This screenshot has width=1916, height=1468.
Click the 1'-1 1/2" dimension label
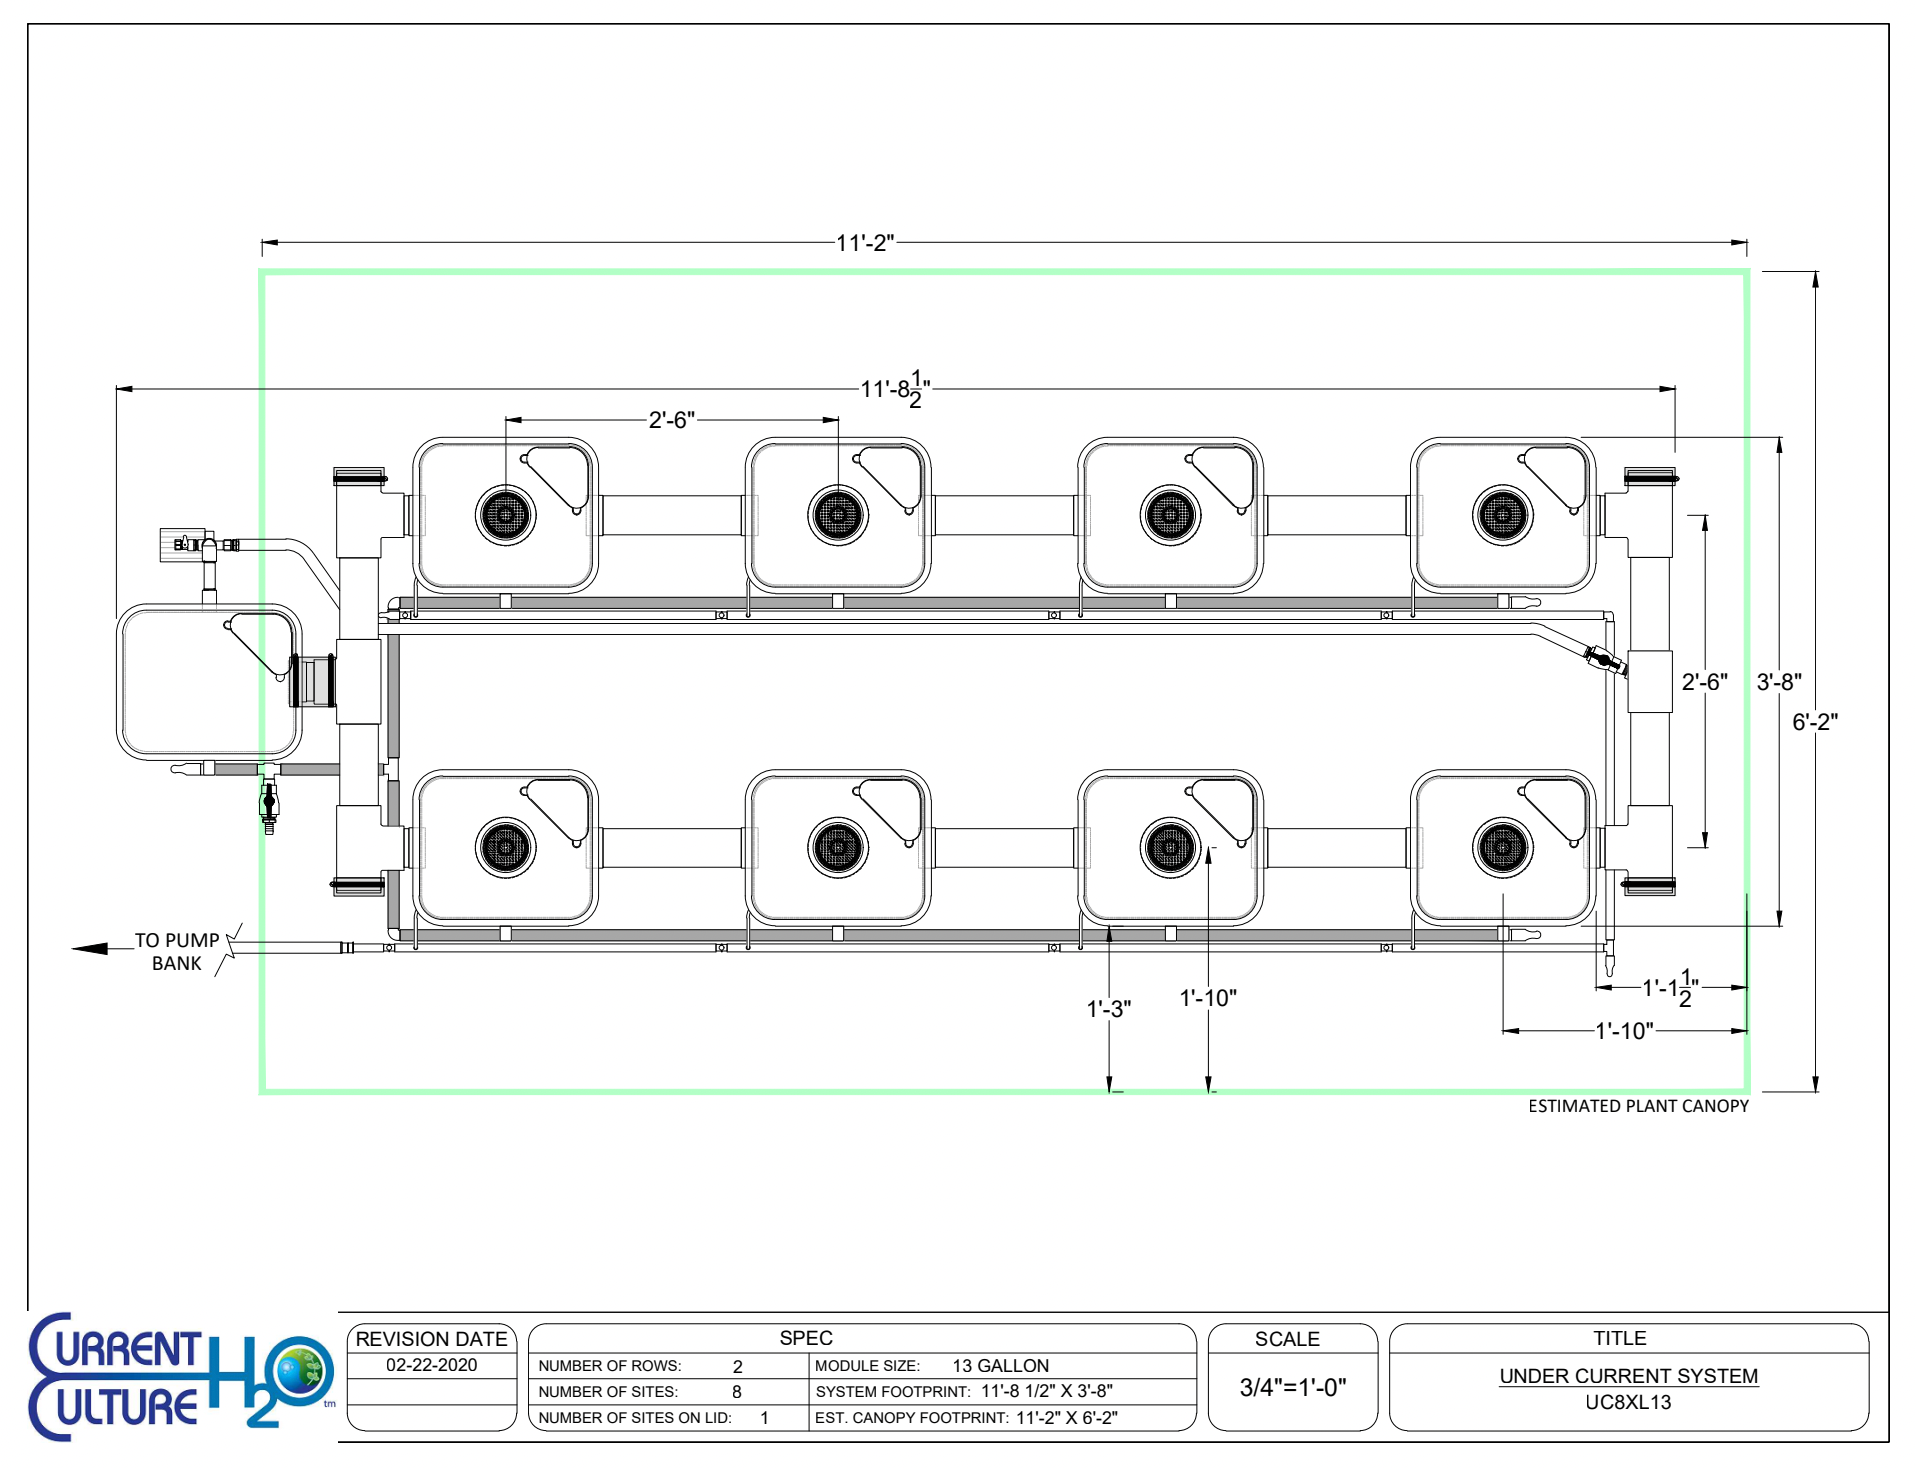coord(1670,988)
